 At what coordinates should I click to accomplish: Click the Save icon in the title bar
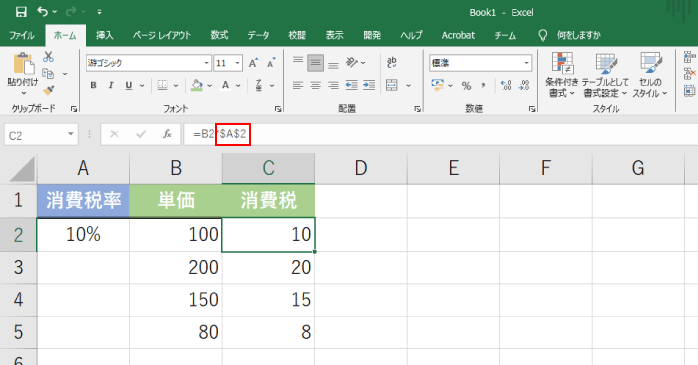[21, 12]
